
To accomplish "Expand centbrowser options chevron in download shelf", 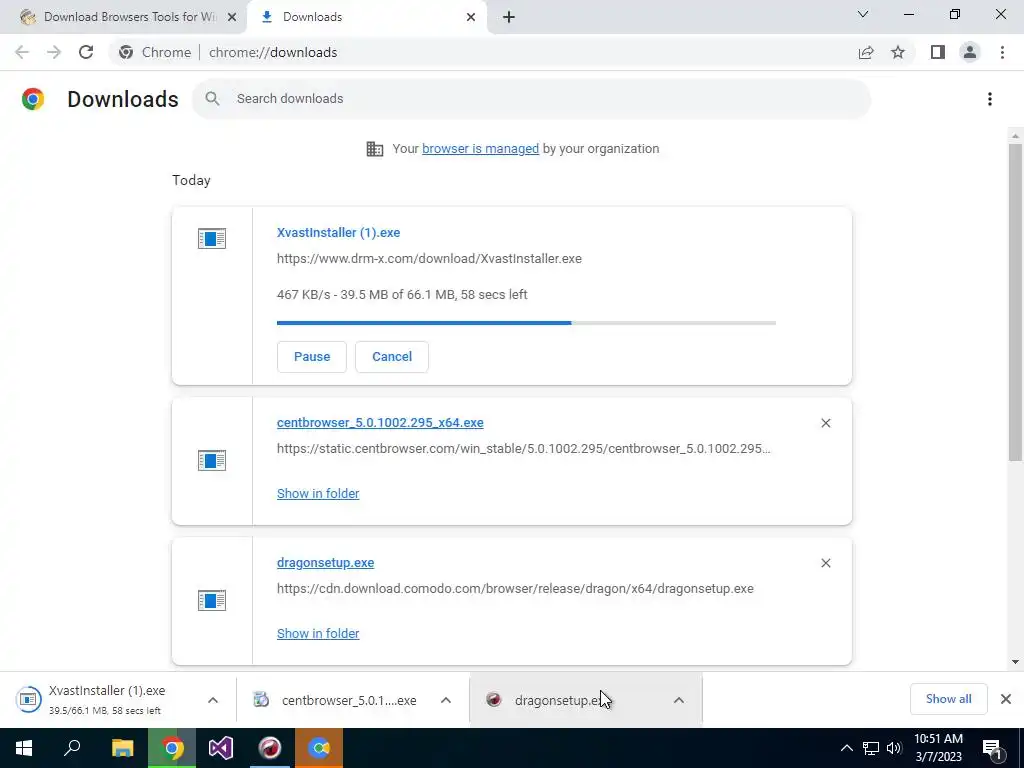I will 446,700.
